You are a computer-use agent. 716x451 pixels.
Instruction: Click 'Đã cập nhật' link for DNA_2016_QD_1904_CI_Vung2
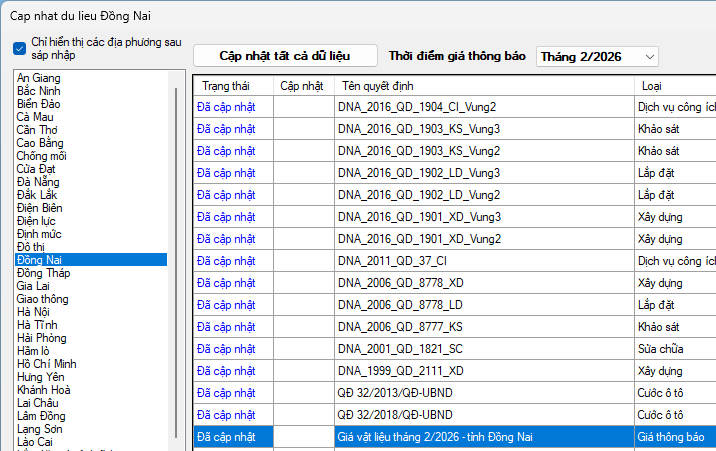226,105
